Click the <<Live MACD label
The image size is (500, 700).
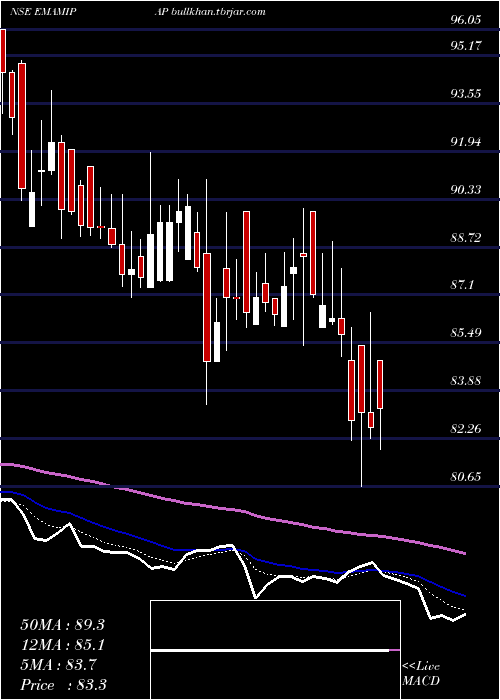(x=421, y=674)
